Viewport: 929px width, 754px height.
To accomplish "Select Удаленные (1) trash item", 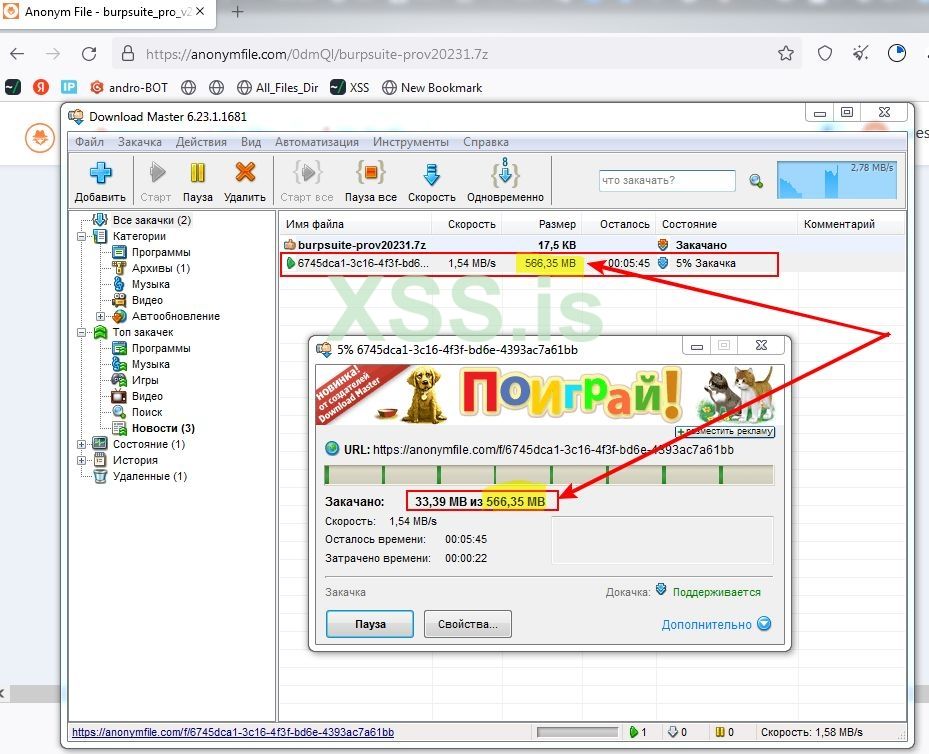I will [x=150, y=476].
